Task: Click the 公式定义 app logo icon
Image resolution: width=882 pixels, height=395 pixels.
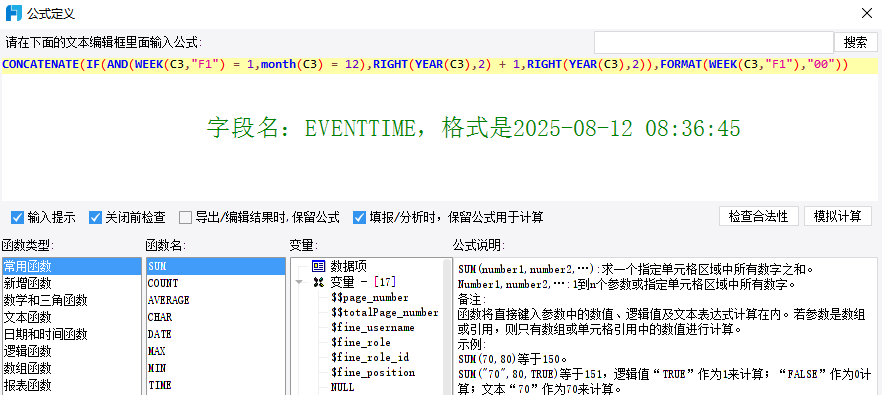Action: (x=14, y=13)
